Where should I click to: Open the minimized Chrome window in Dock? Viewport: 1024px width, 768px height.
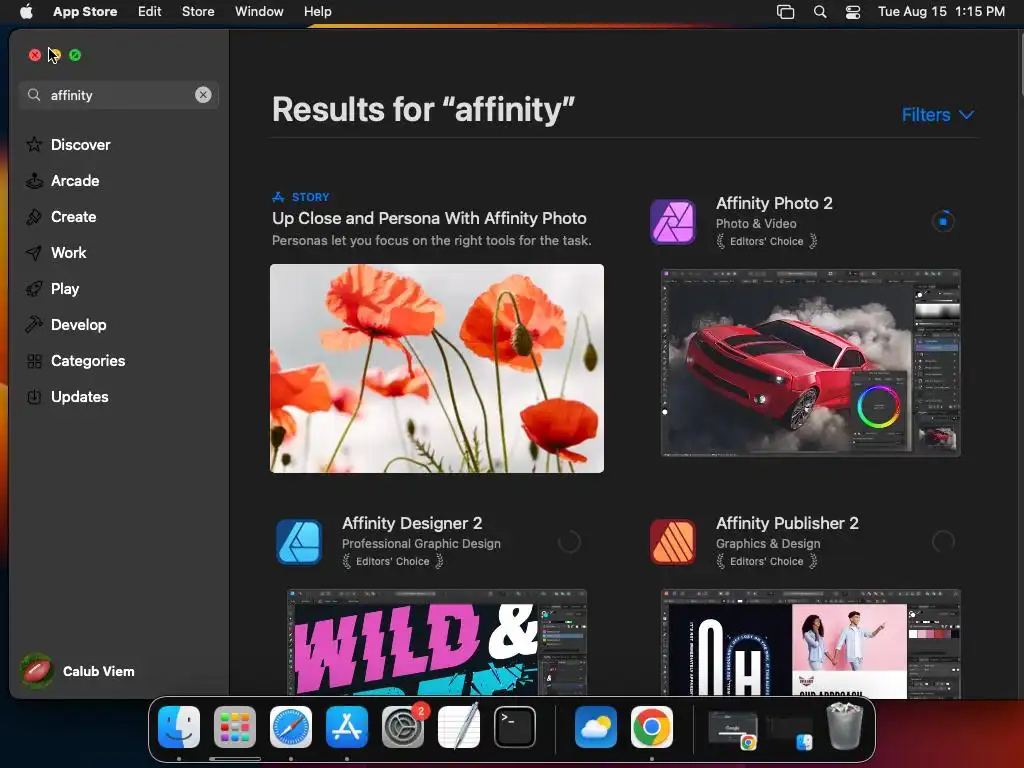[x=733, y=729]
